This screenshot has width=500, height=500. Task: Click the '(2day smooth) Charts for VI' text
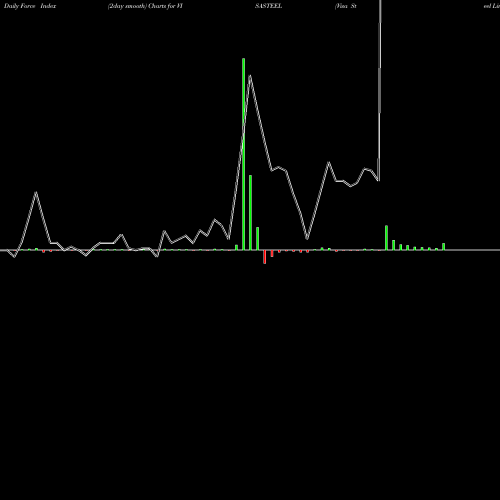click(x=145, y=6)
